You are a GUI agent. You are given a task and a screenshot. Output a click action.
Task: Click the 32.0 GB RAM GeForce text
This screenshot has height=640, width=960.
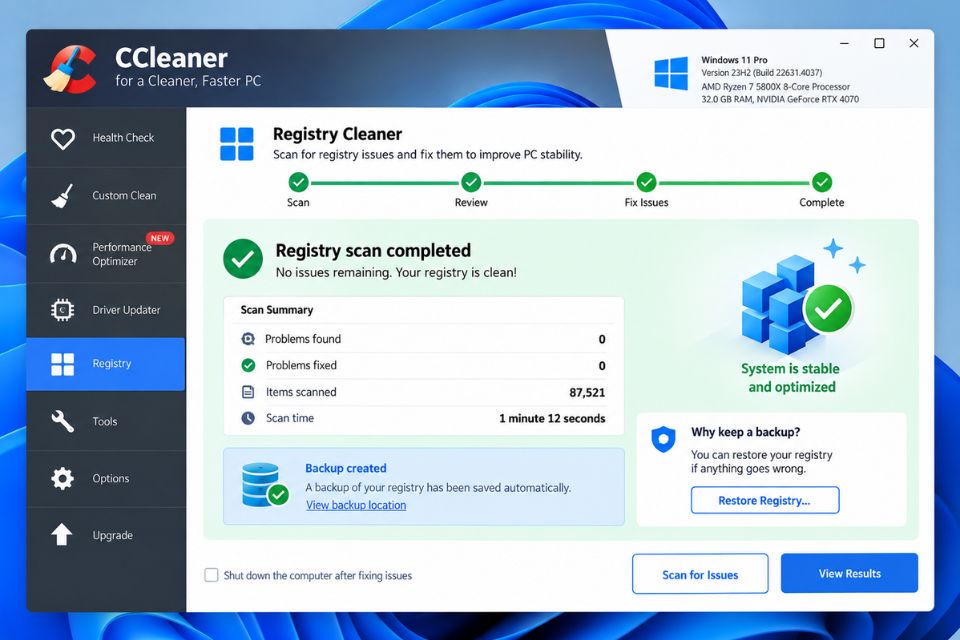(x=780, y=99)
